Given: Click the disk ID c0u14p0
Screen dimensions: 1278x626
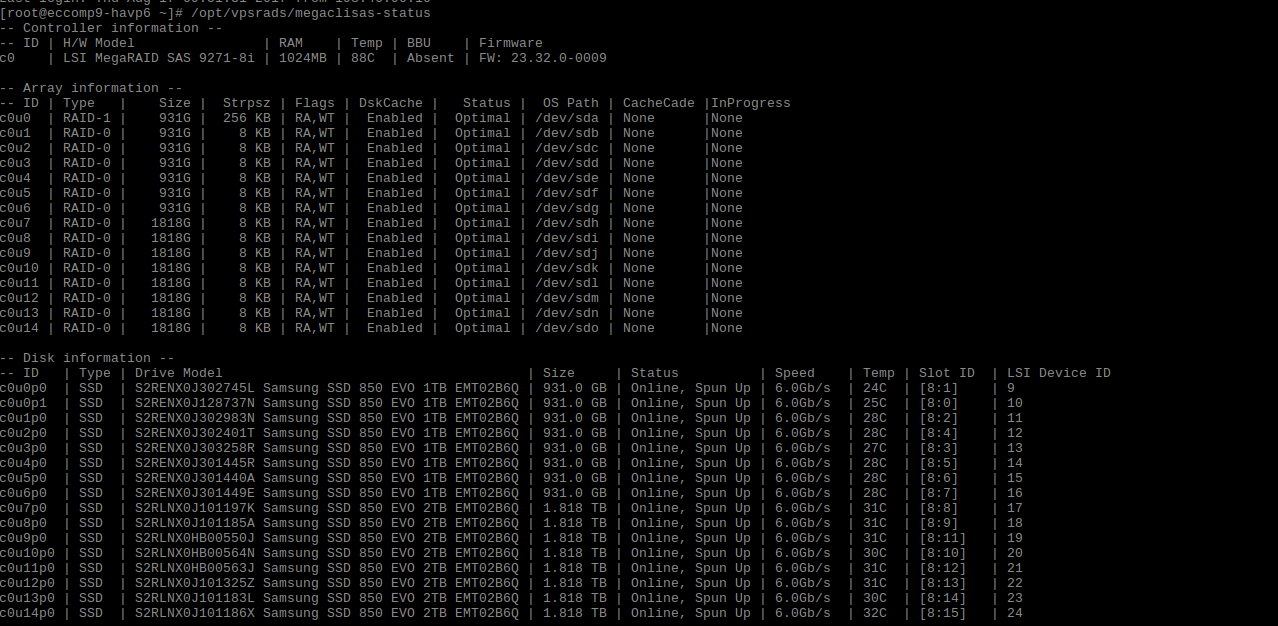Looking at the screenshot, I should [30, 613].
